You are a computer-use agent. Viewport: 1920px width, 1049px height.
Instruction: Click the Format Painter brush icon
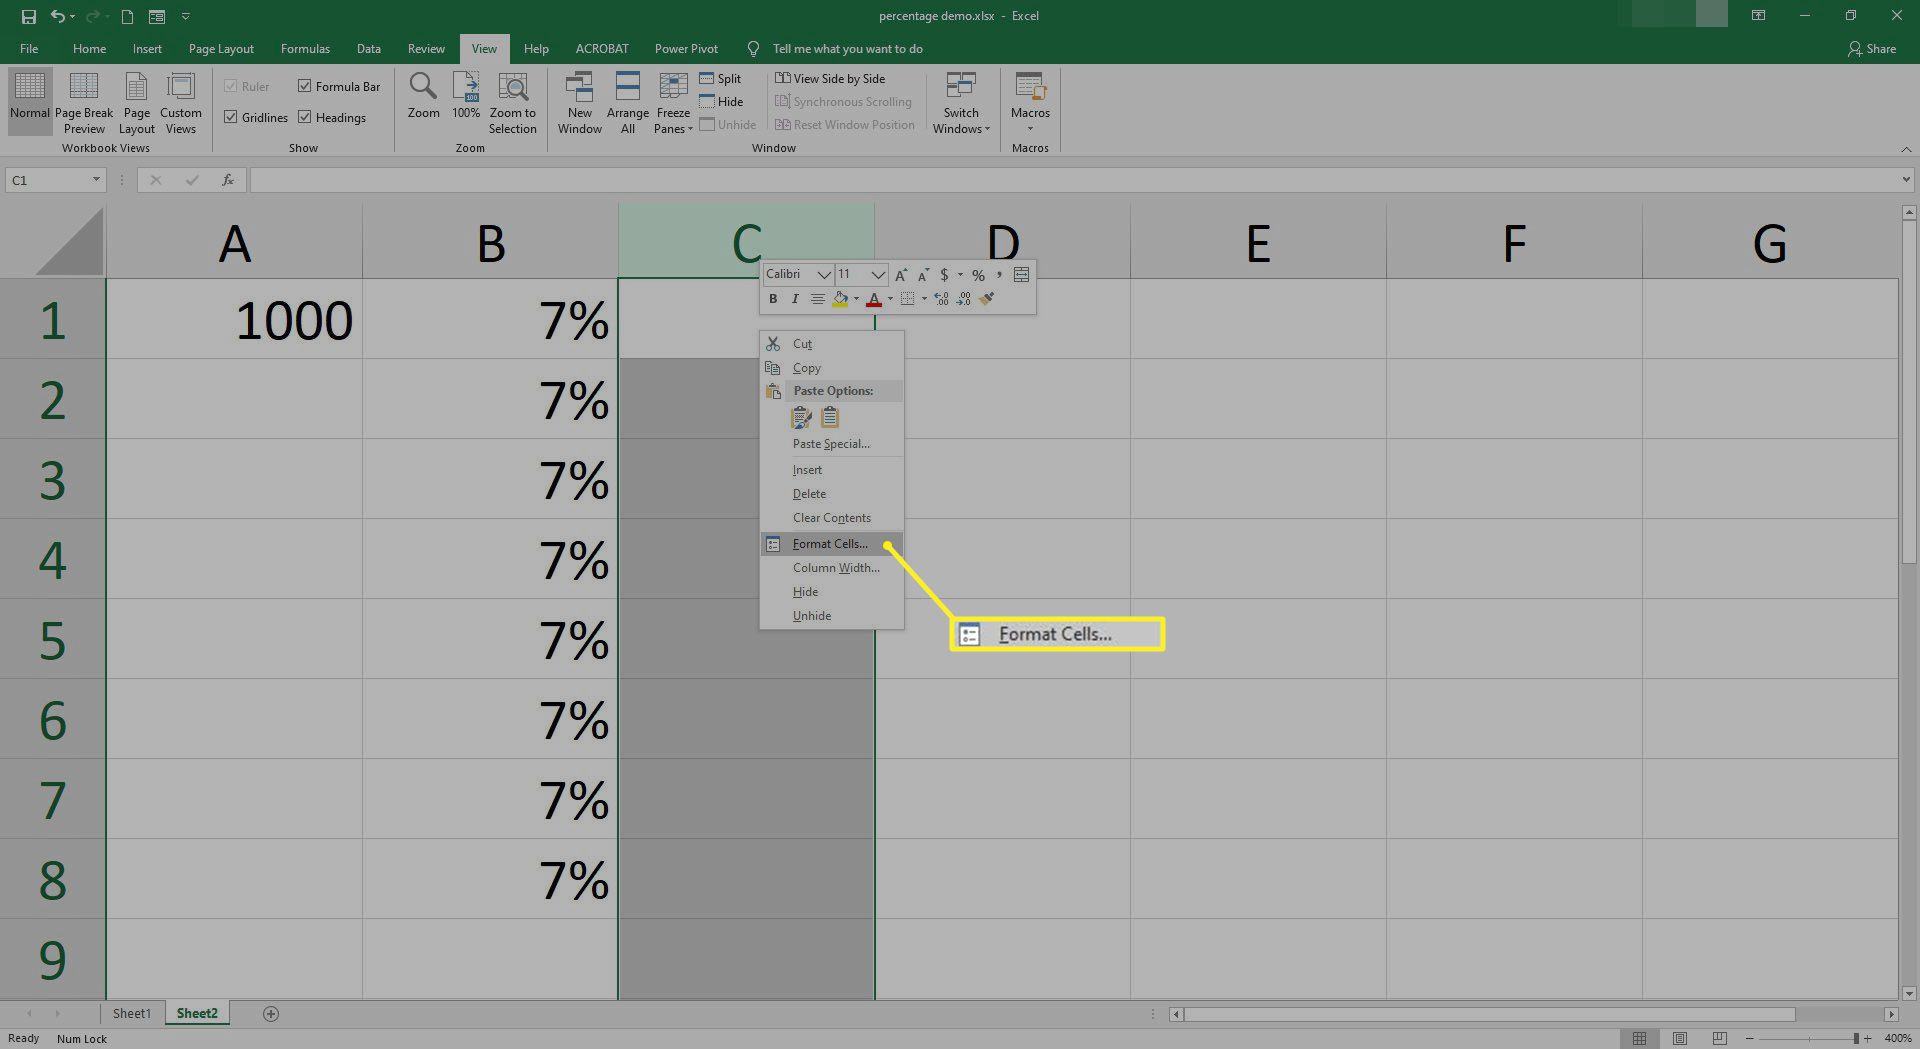pos(987,299)
